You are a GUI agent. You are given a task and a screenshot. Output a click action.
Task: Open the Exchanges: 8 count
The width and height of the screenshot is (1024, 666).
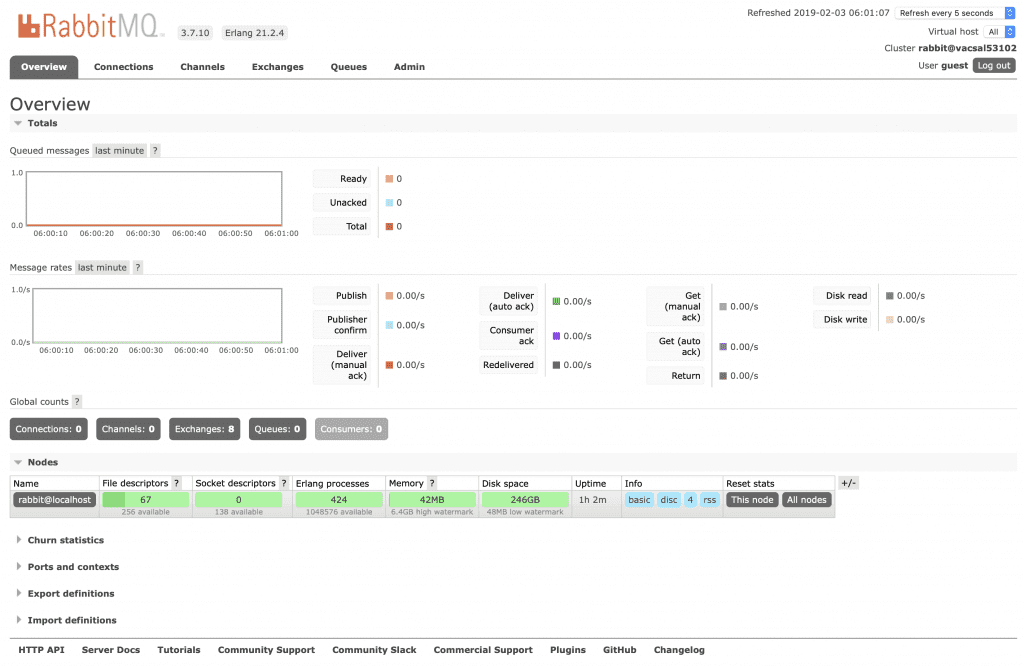[204, 430]
